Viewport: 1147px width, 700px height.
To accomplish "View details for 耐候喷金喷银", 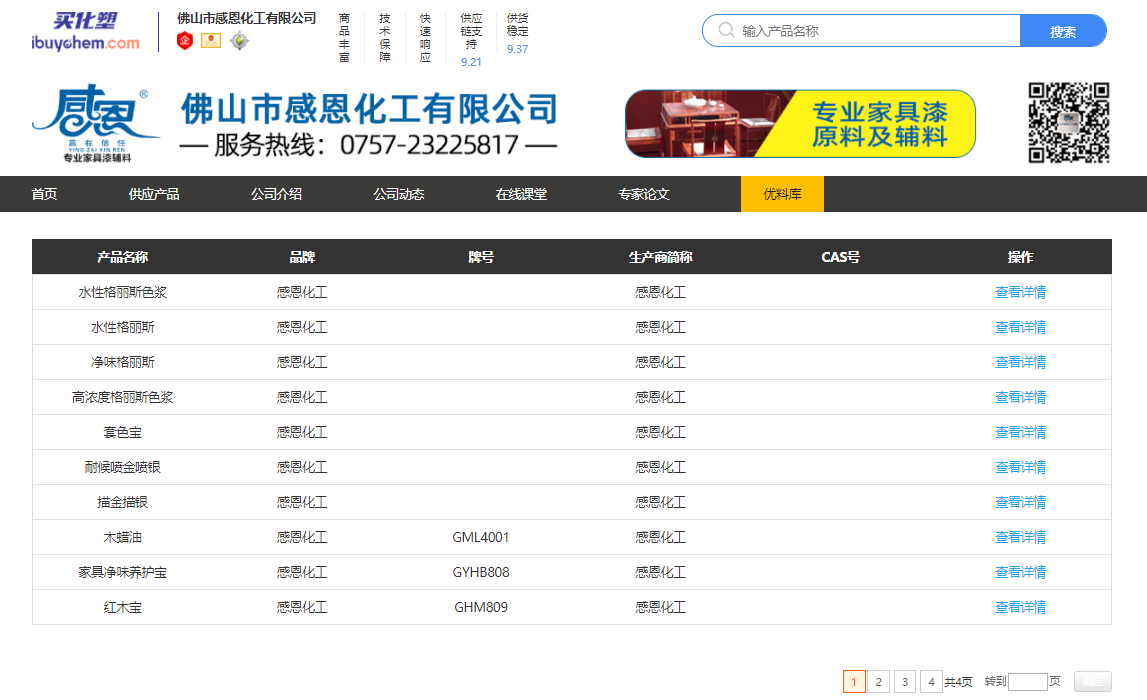I will click(1020, 467).
